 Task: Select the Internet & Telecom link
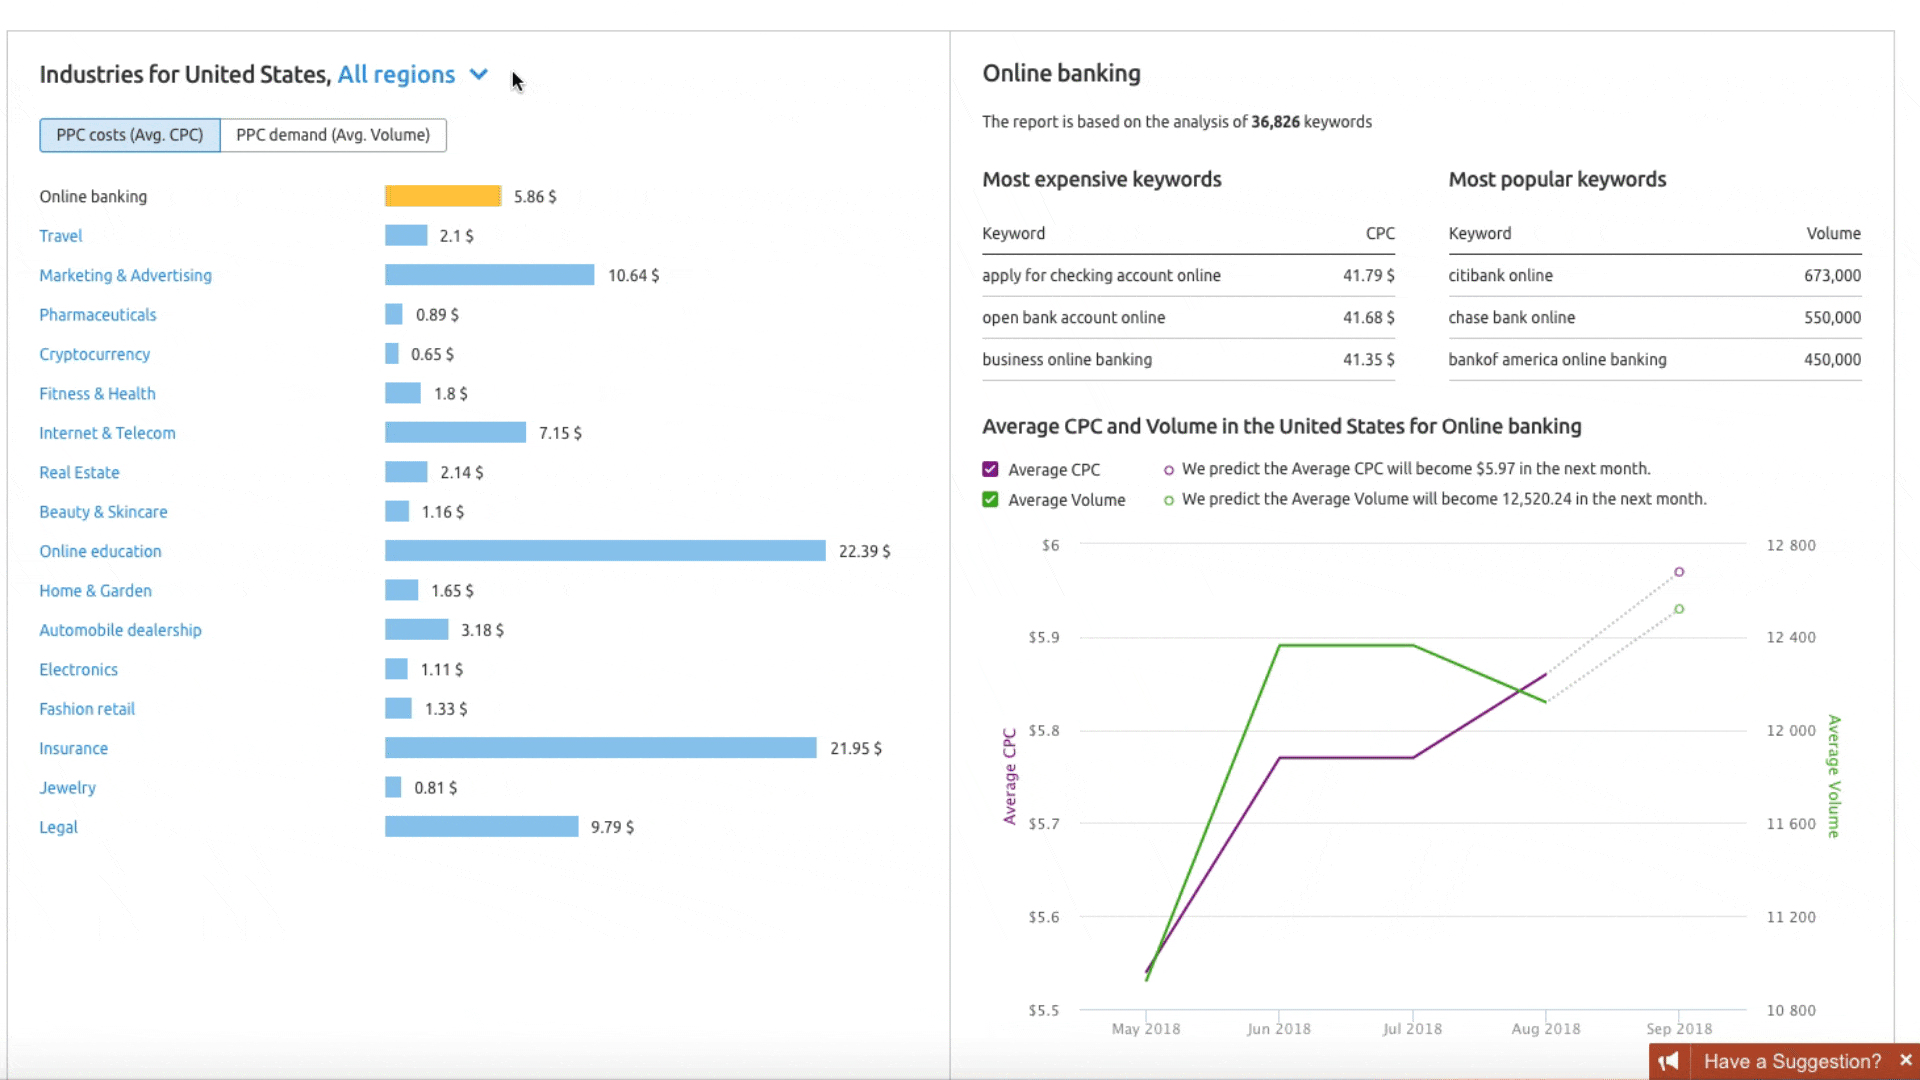(x=107, y=433)
